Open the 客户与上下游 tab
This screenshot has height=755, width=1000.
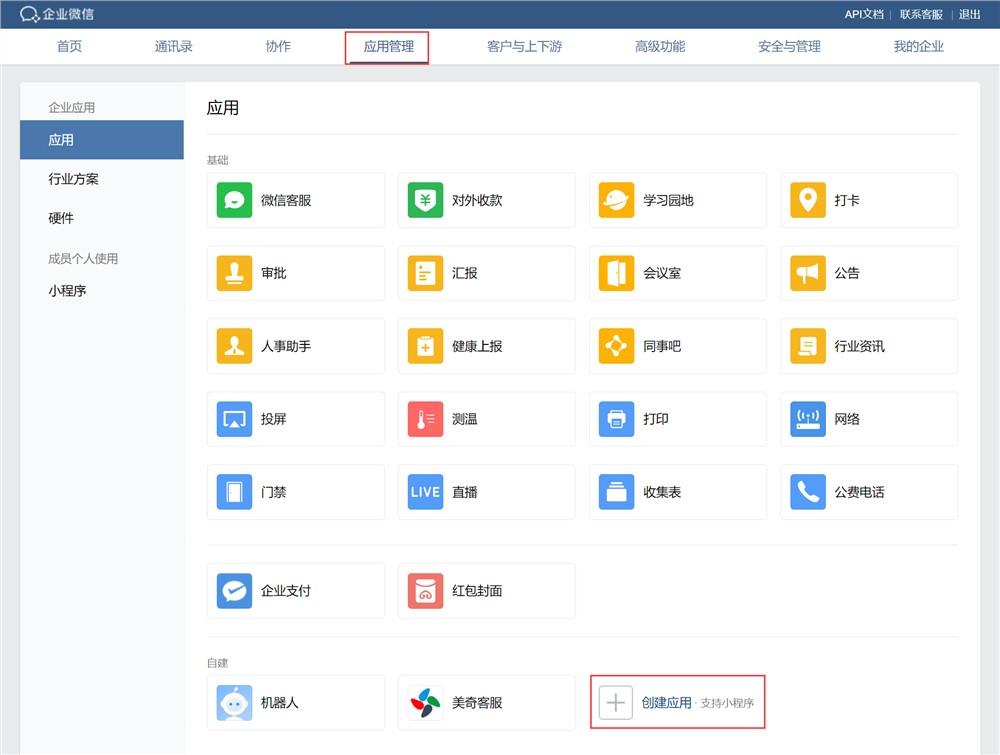[524, 47]
